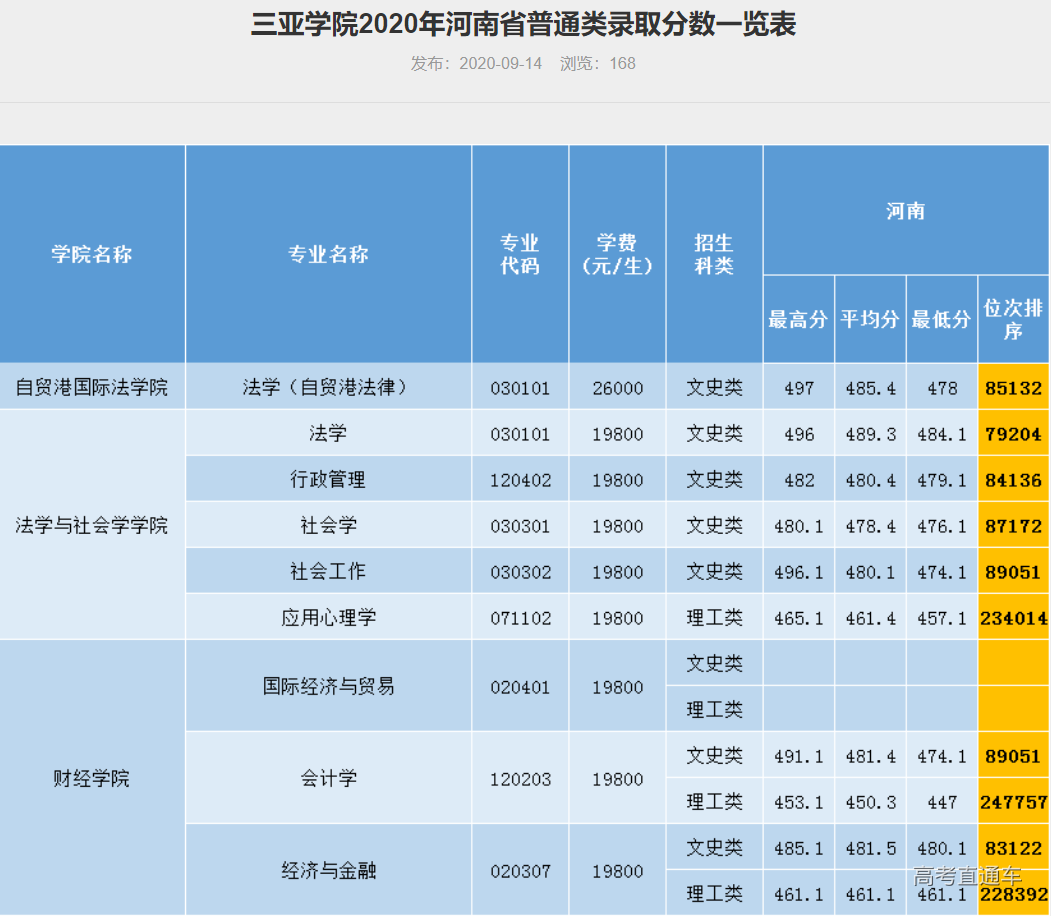1051x916 pixels.
Task: Click the 学费（元/生）header cell
Action: pos(617,255)
